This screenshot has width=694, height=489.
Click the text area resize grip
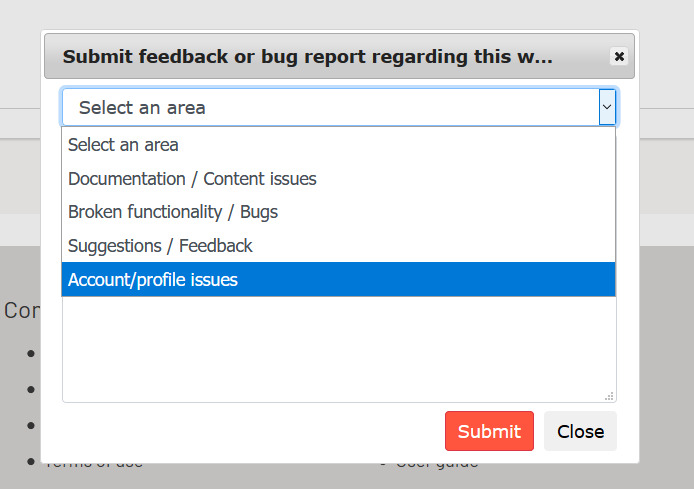point(609,396)
